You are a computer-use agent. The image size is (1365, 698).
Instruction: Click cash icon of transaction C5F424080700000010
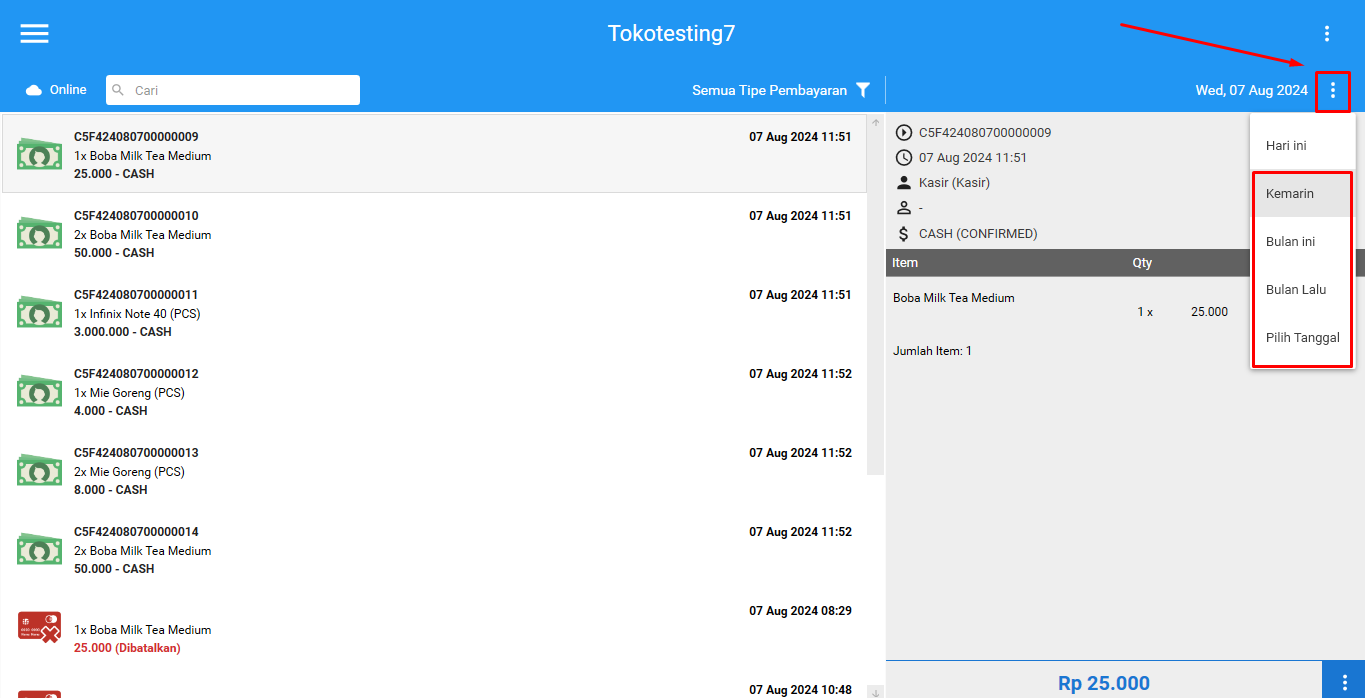point(39,233)
